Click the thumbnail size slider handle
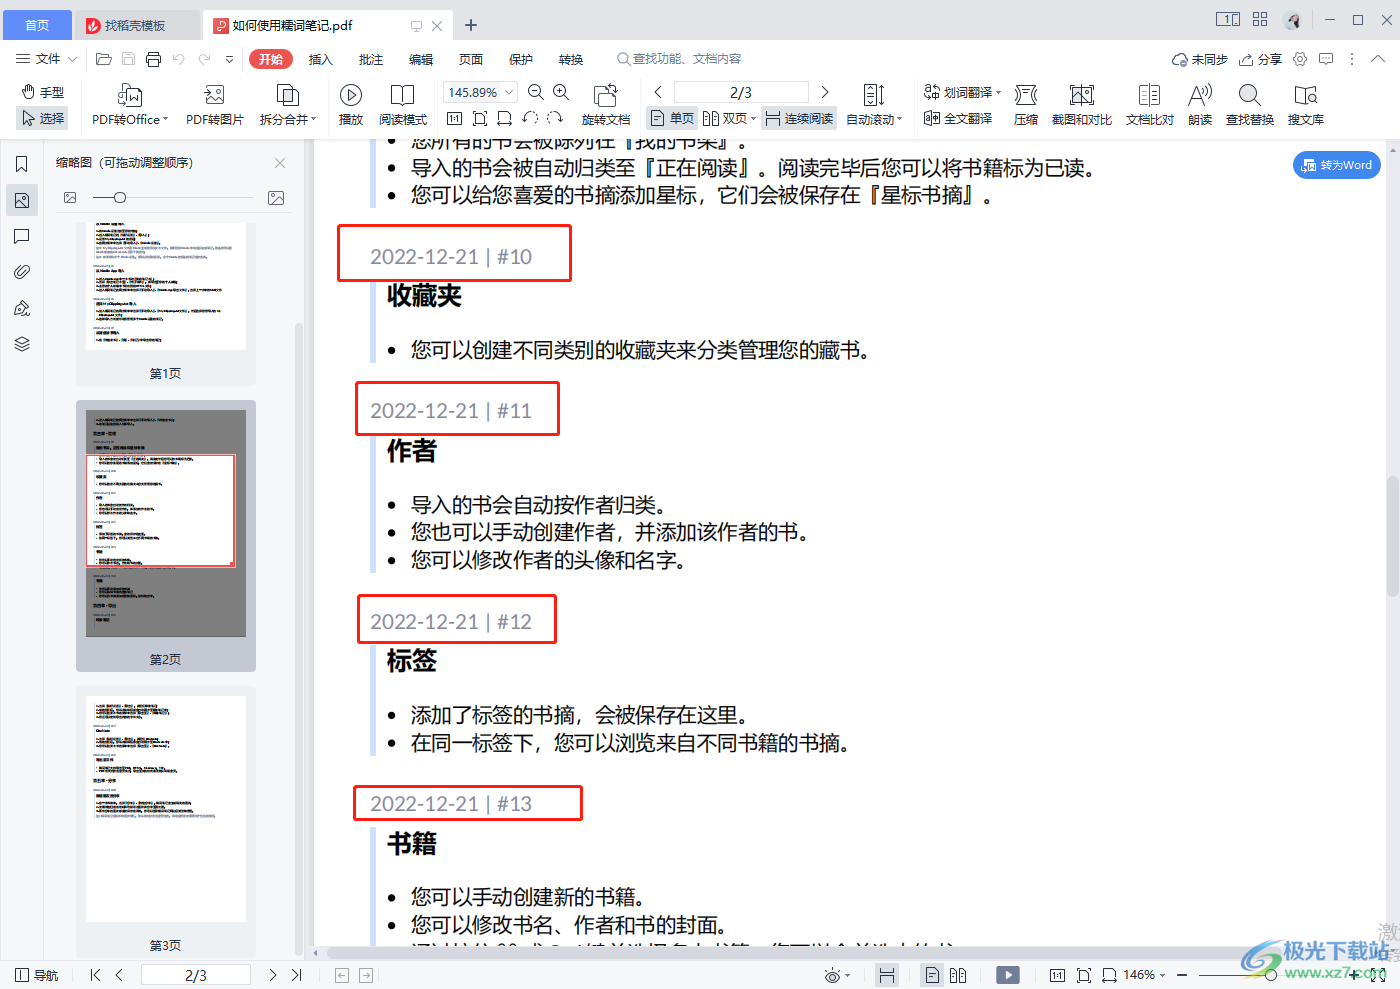The height and width of the screenshot is (989, 1400). point(120,198)
